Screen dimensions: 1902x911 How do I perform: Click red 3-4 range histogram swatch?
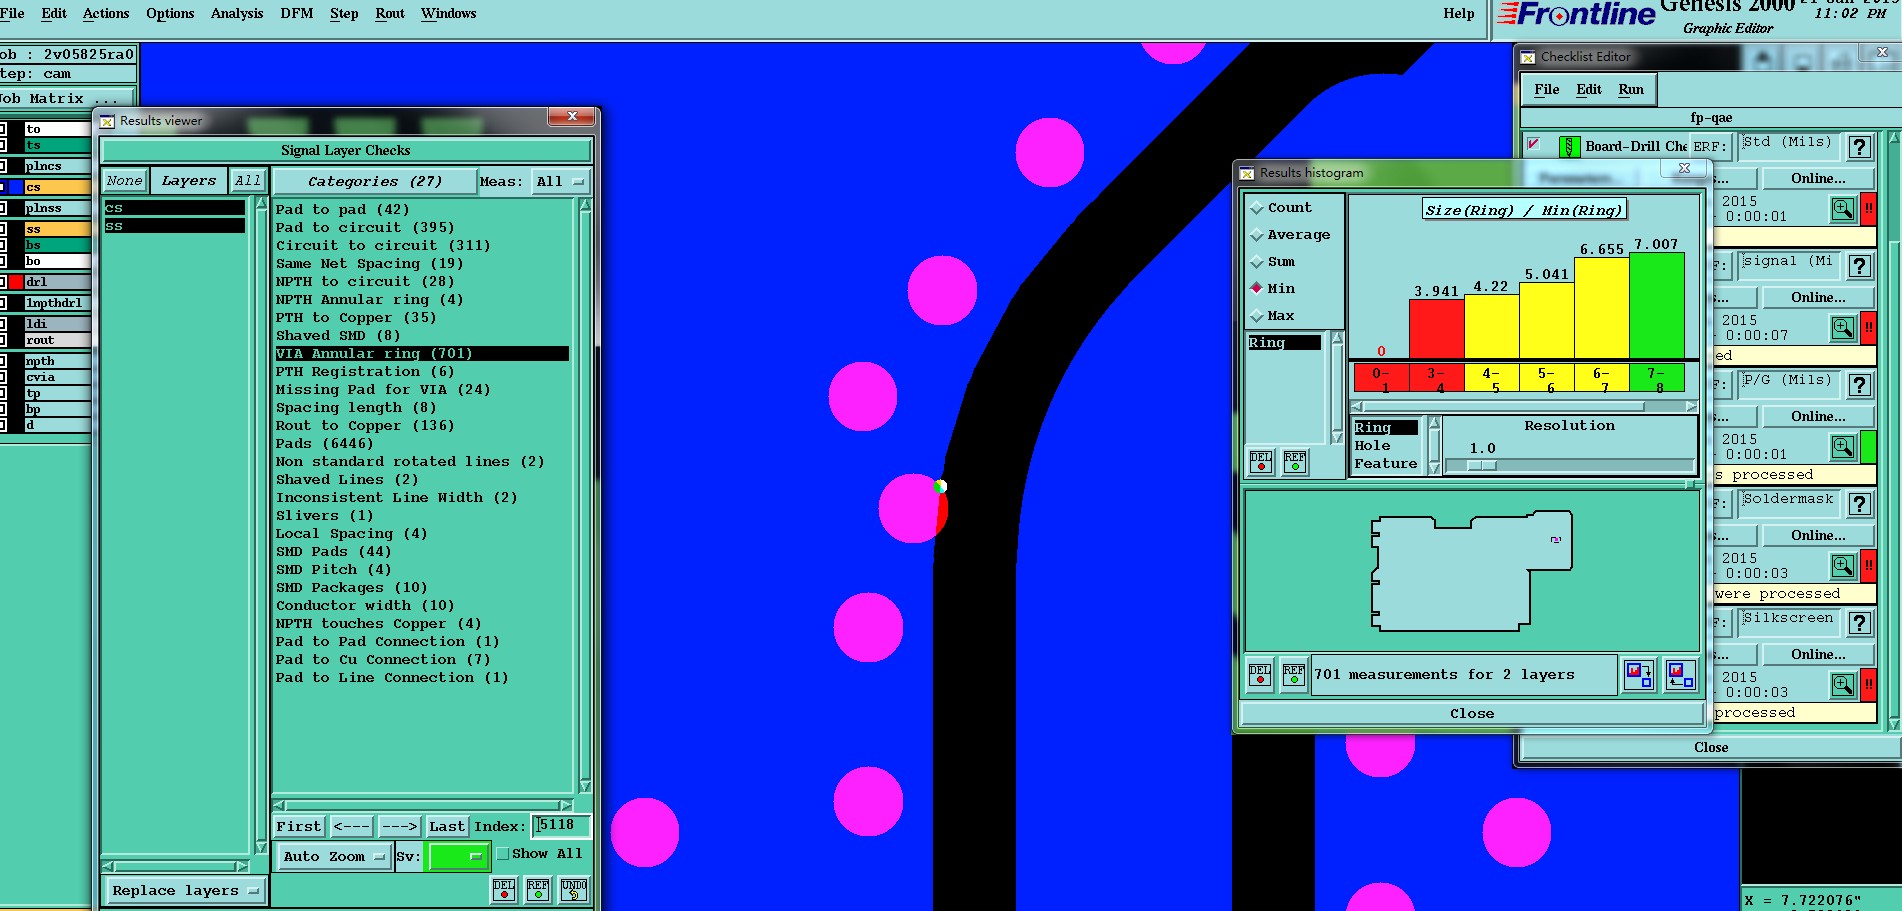click(x=1437, y=378)
